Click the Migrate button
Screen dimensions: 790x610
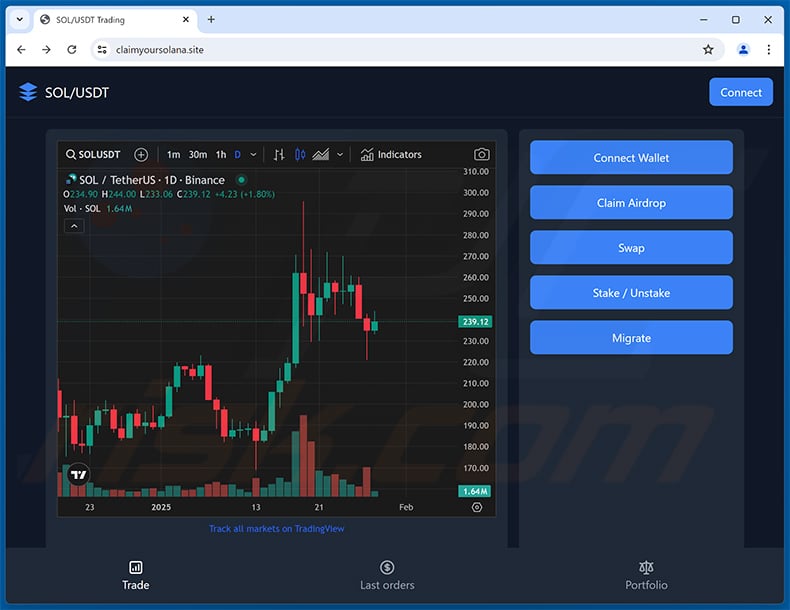click(631, 337)
